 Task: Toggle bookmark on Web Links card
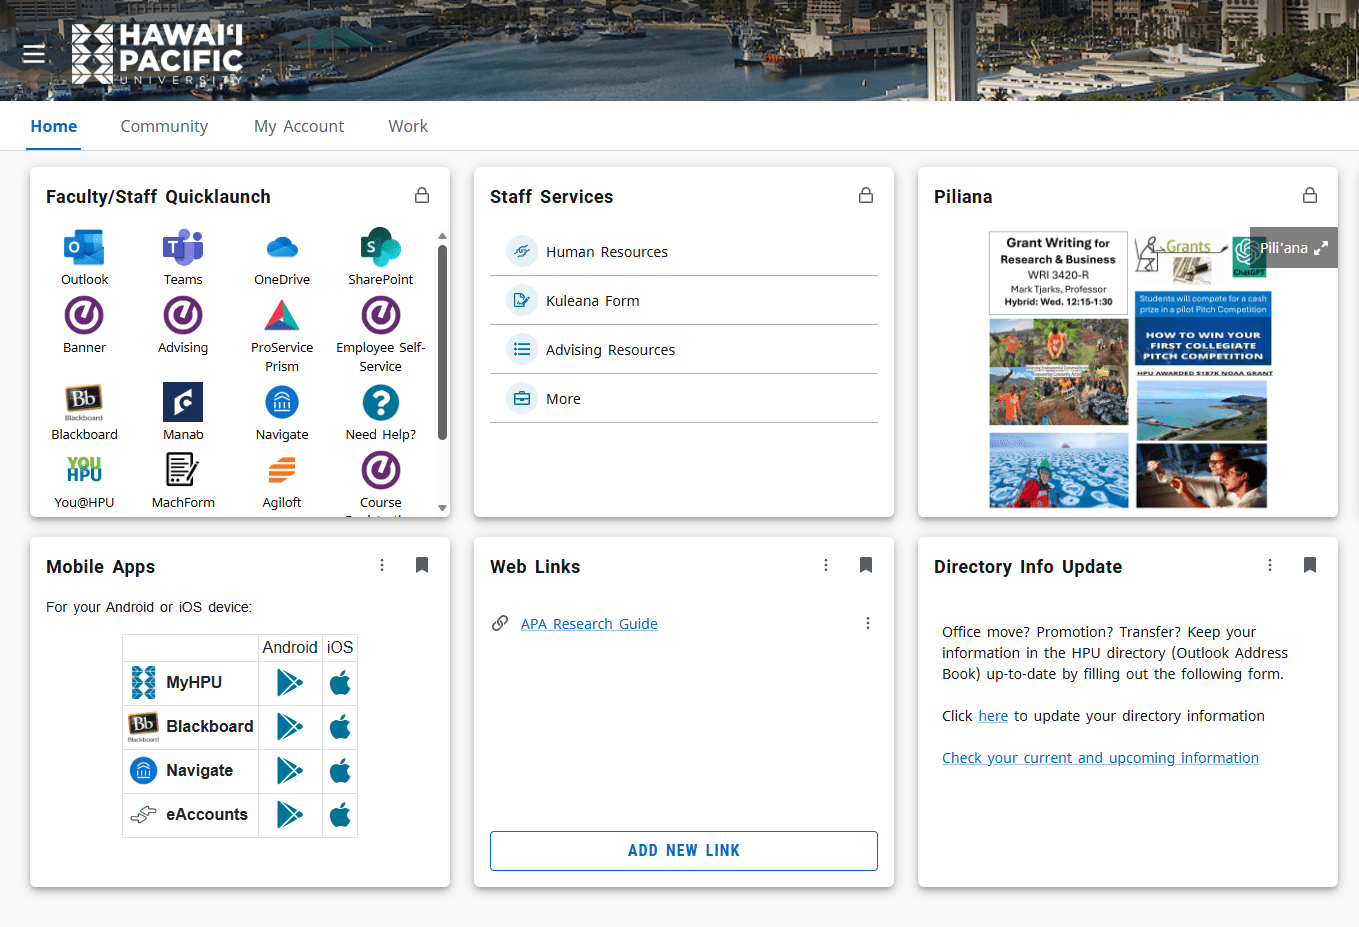coord(866,565)
